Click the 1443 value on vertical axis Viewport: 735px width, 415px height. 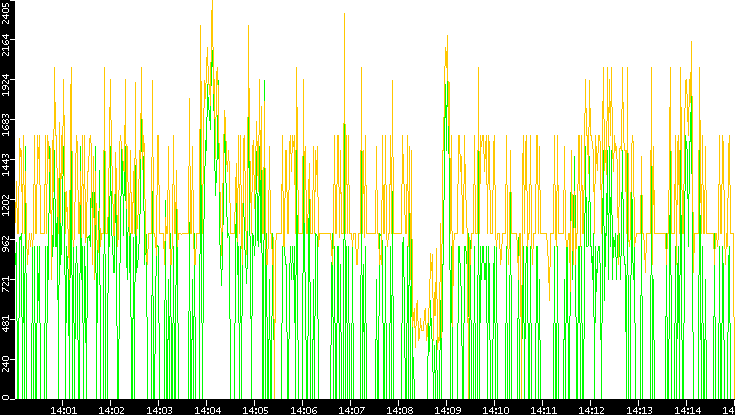click(x=6, y=166)
